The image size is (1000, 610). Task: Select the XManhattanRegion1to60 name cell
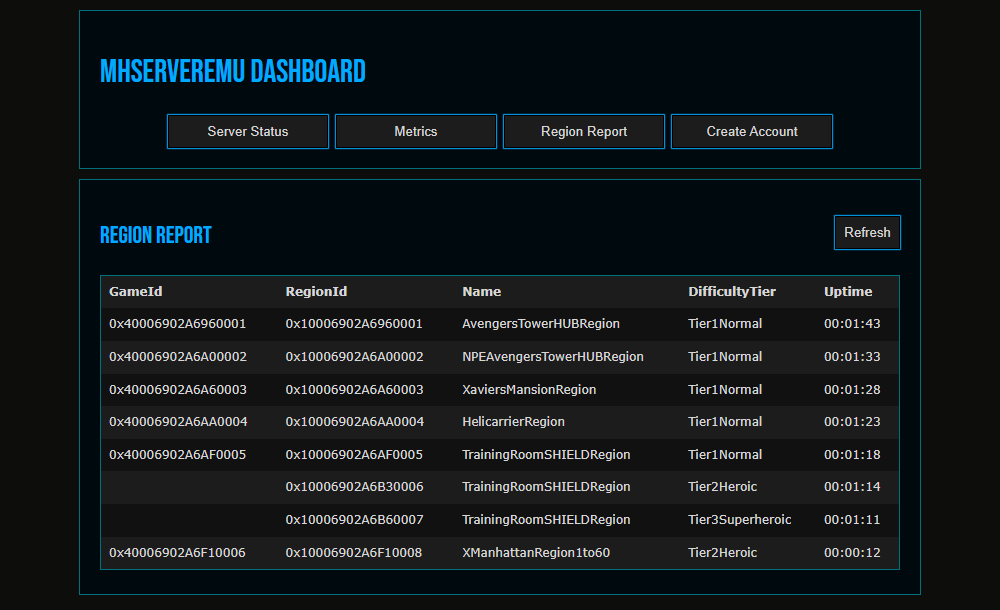coord(536,553)
